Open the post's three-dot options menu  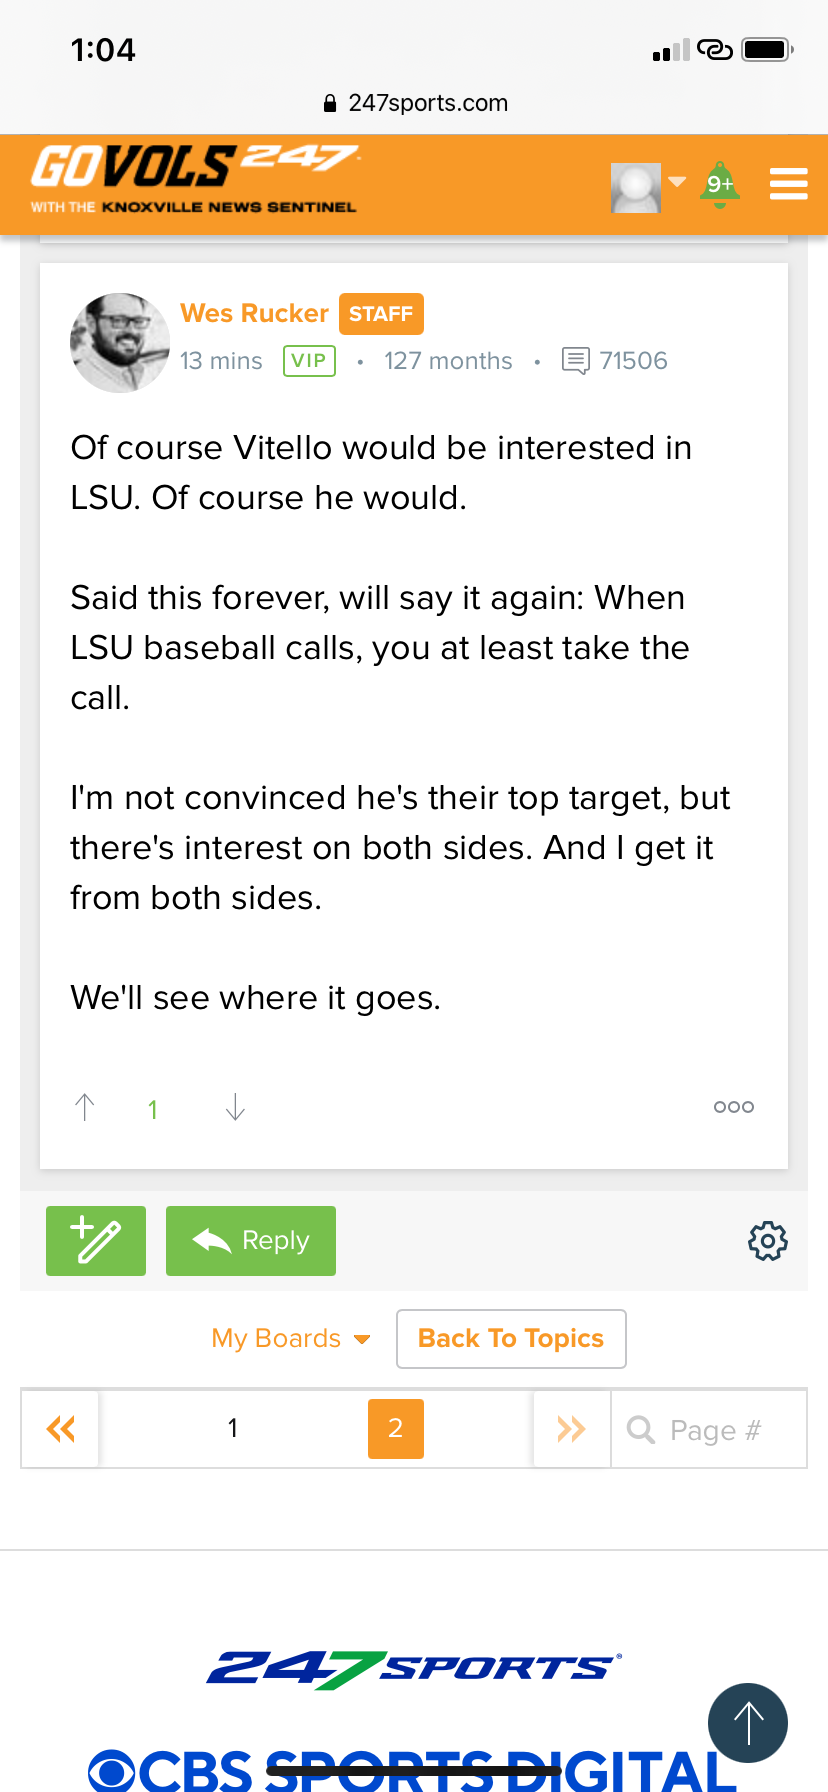[x=734, y=1107]
